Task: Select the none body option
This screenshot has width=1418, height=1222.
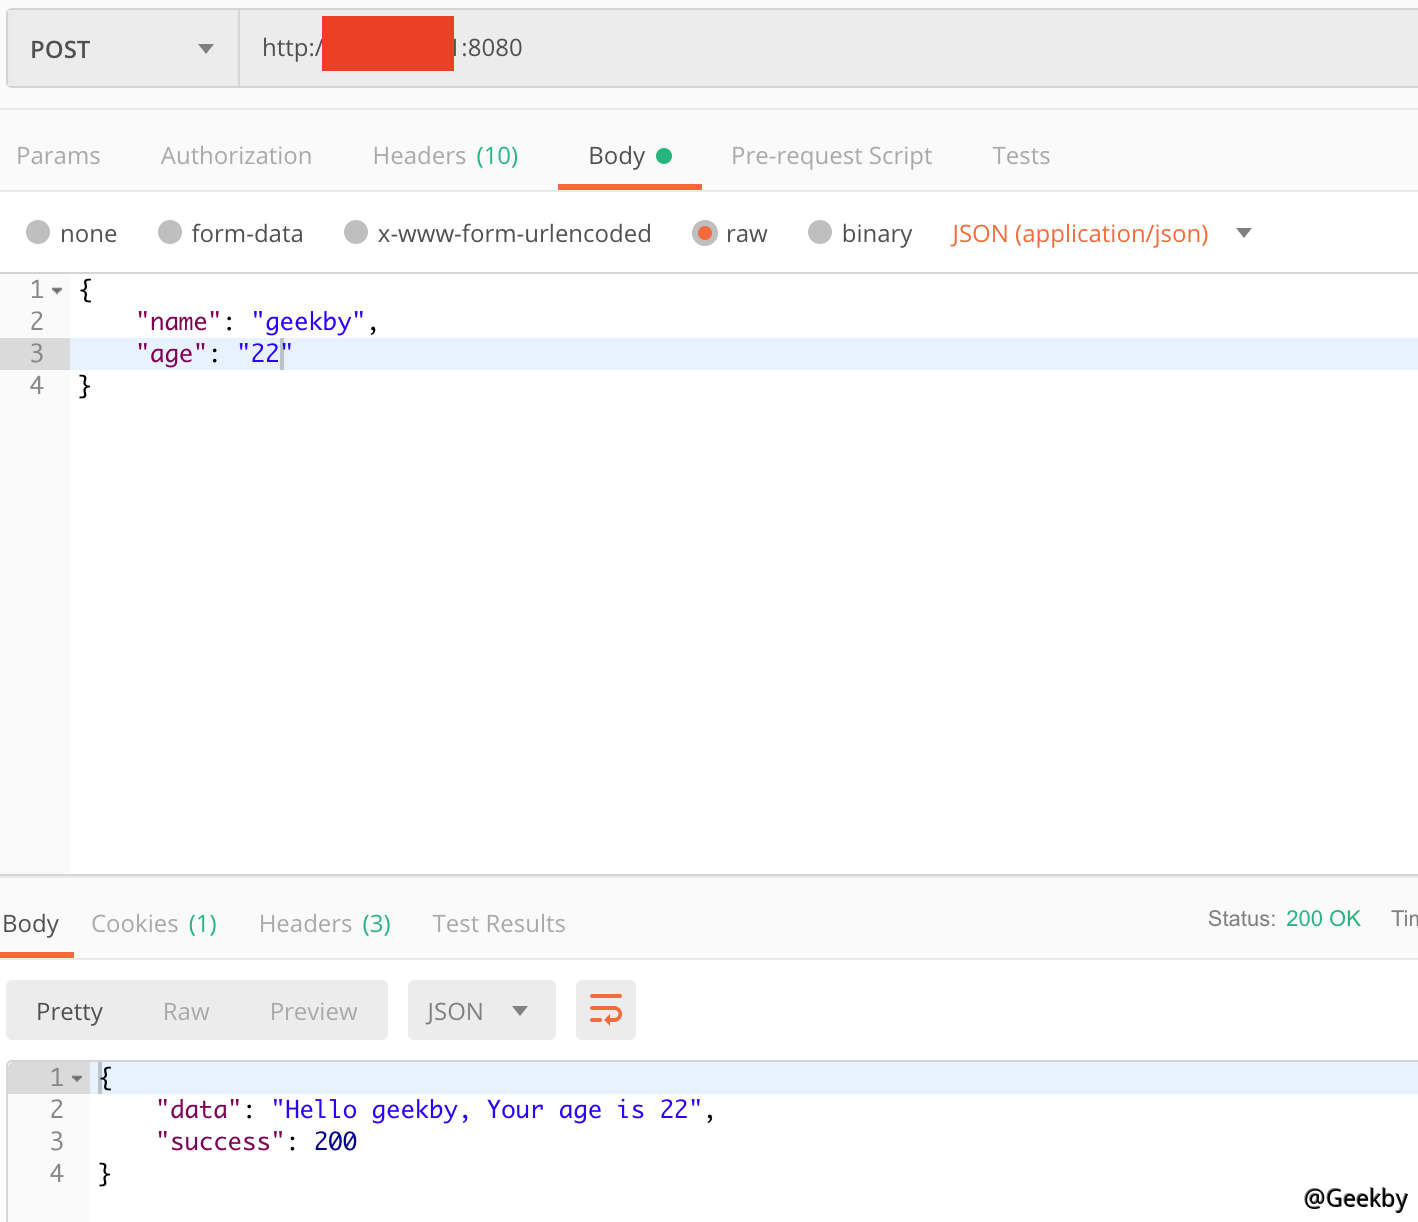Action: [38, 233]
